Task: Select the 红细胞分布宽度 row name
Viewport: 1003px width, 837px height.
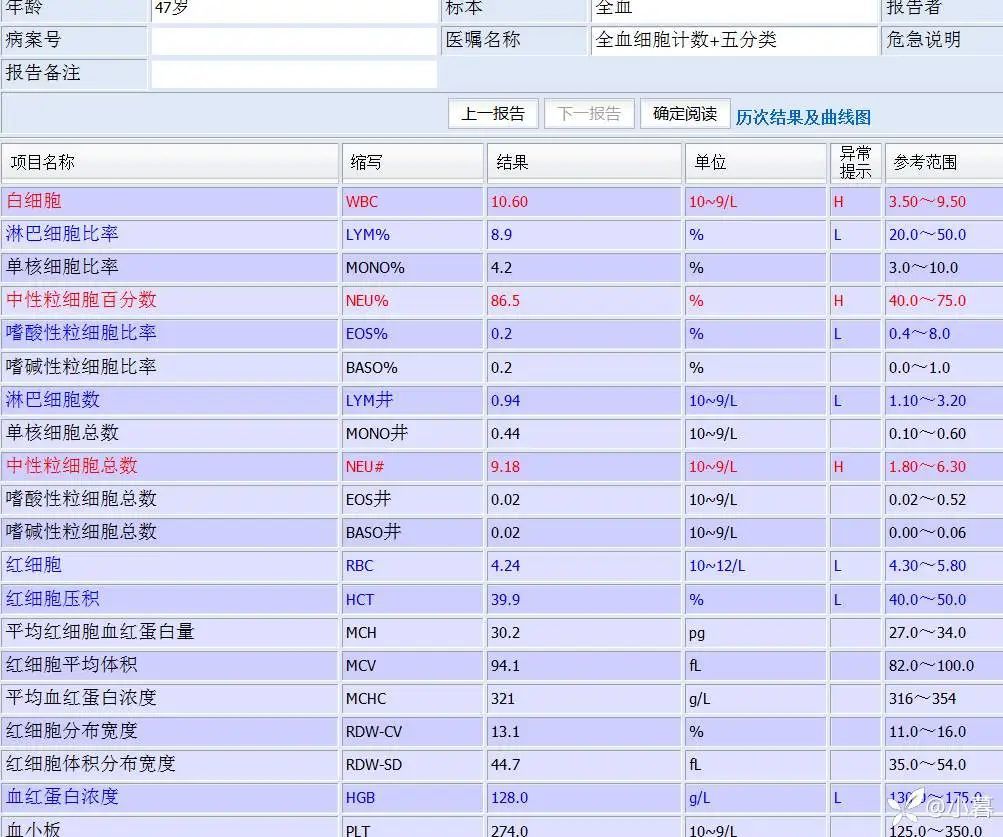Action: [72, 731]
